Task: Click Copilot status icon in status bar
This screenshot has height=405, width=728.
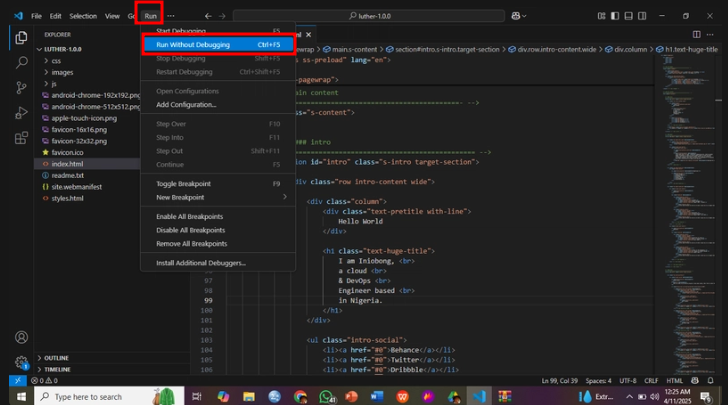Action: (x=695, y=380)
